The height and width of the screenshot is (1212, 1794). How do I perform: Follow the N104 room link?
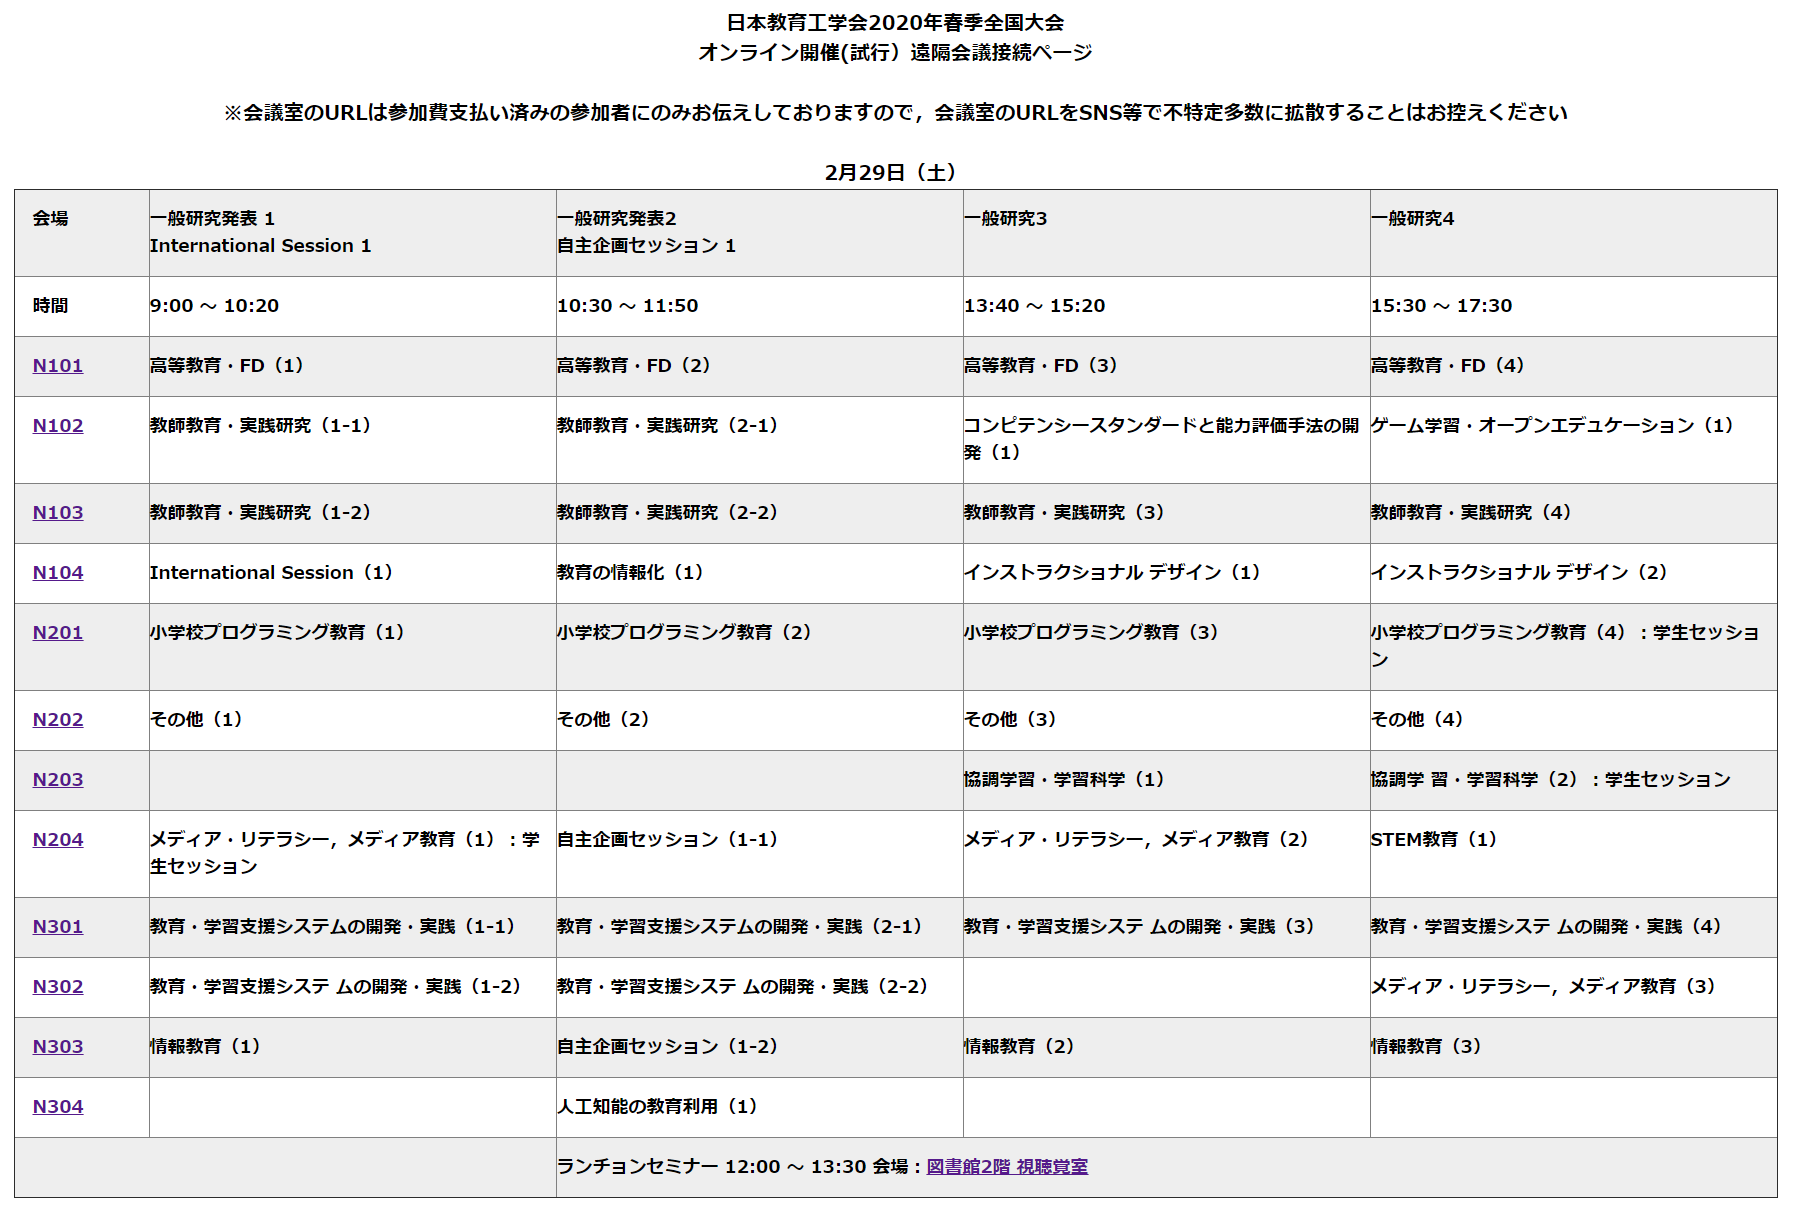(x=58, y=573)
